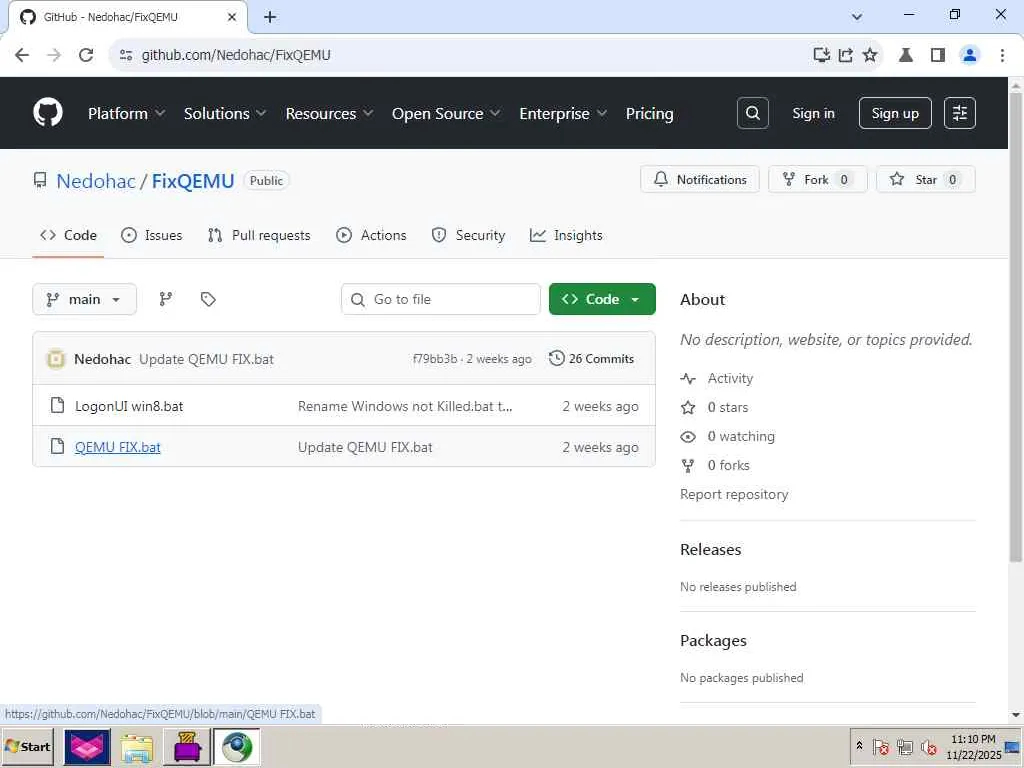Click the branches icon next to main

pos(166,299)
